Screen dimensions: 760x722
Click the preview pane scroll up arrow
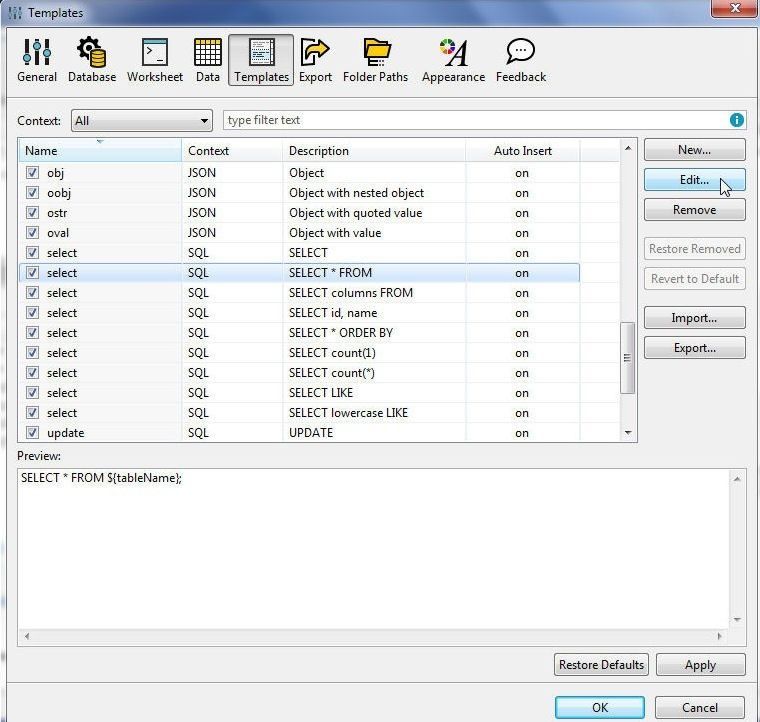click(x=737, y=479)
